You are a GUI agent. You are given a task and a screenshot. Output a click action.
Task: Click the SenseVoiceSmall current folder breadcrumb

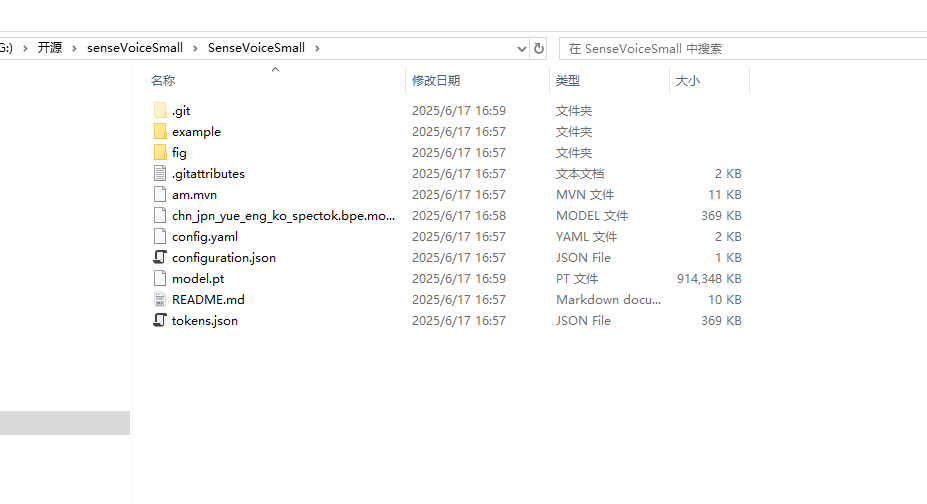(x=257, y=48)
